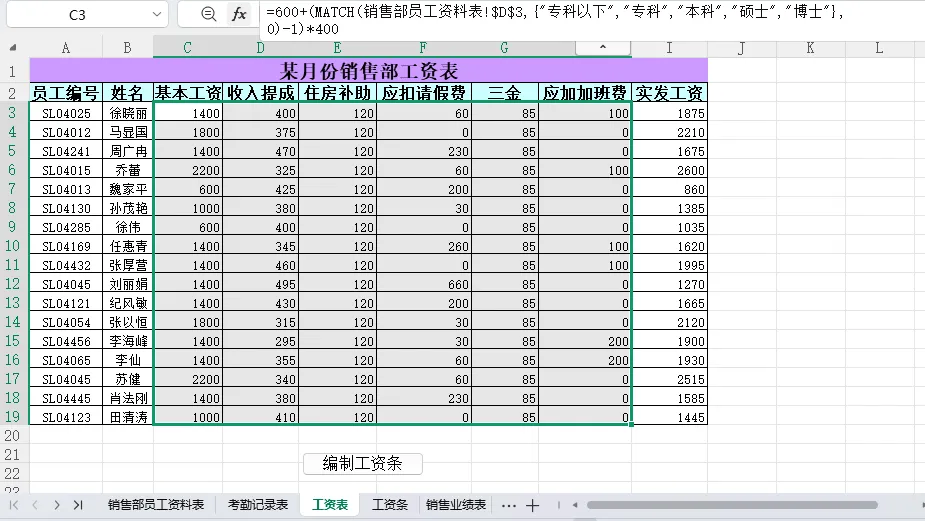Select column C header

coord(187,48)
